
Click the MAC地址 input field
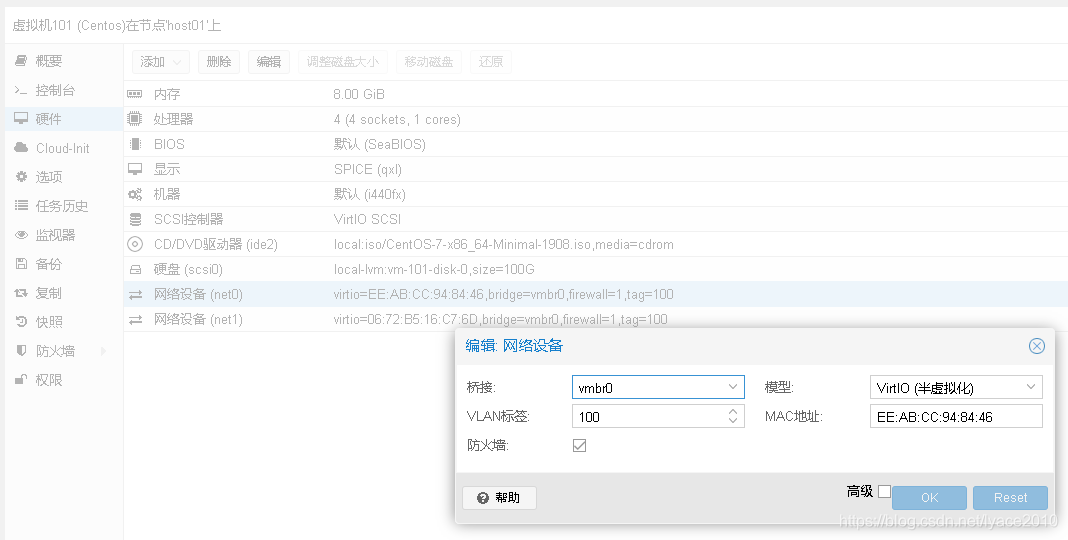click(956, 416)
